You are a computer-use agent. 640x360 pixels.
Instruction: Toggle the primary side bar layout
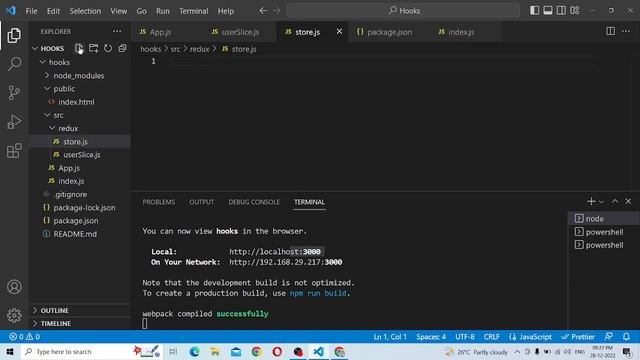534,11
